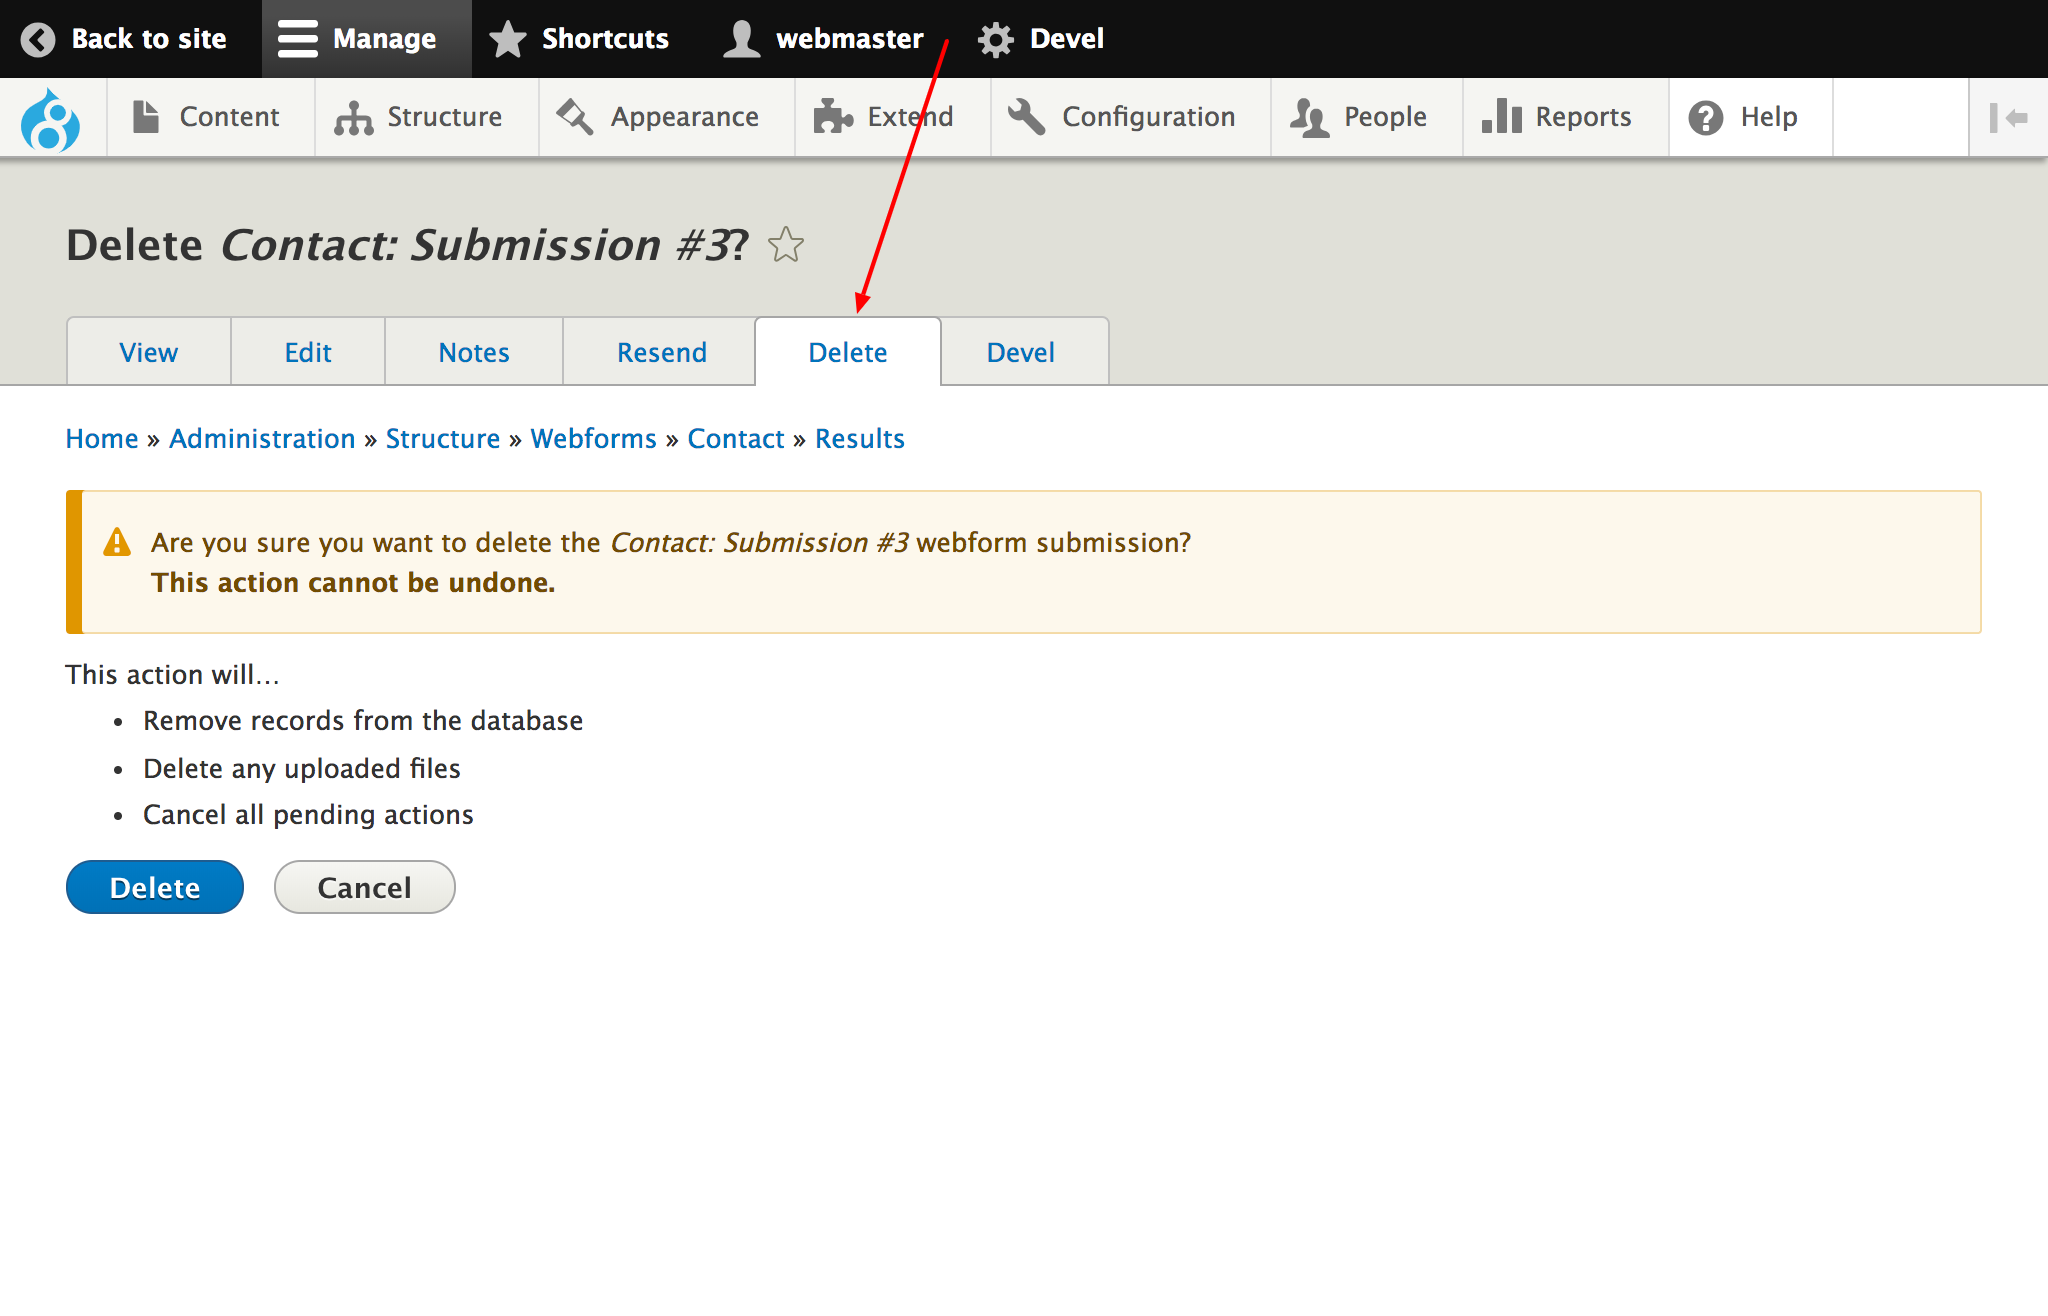Click the Shortcuts star icon
Image resolution: width=2048 pixels, height=1316 pixels.
click(x=508, y=39)
